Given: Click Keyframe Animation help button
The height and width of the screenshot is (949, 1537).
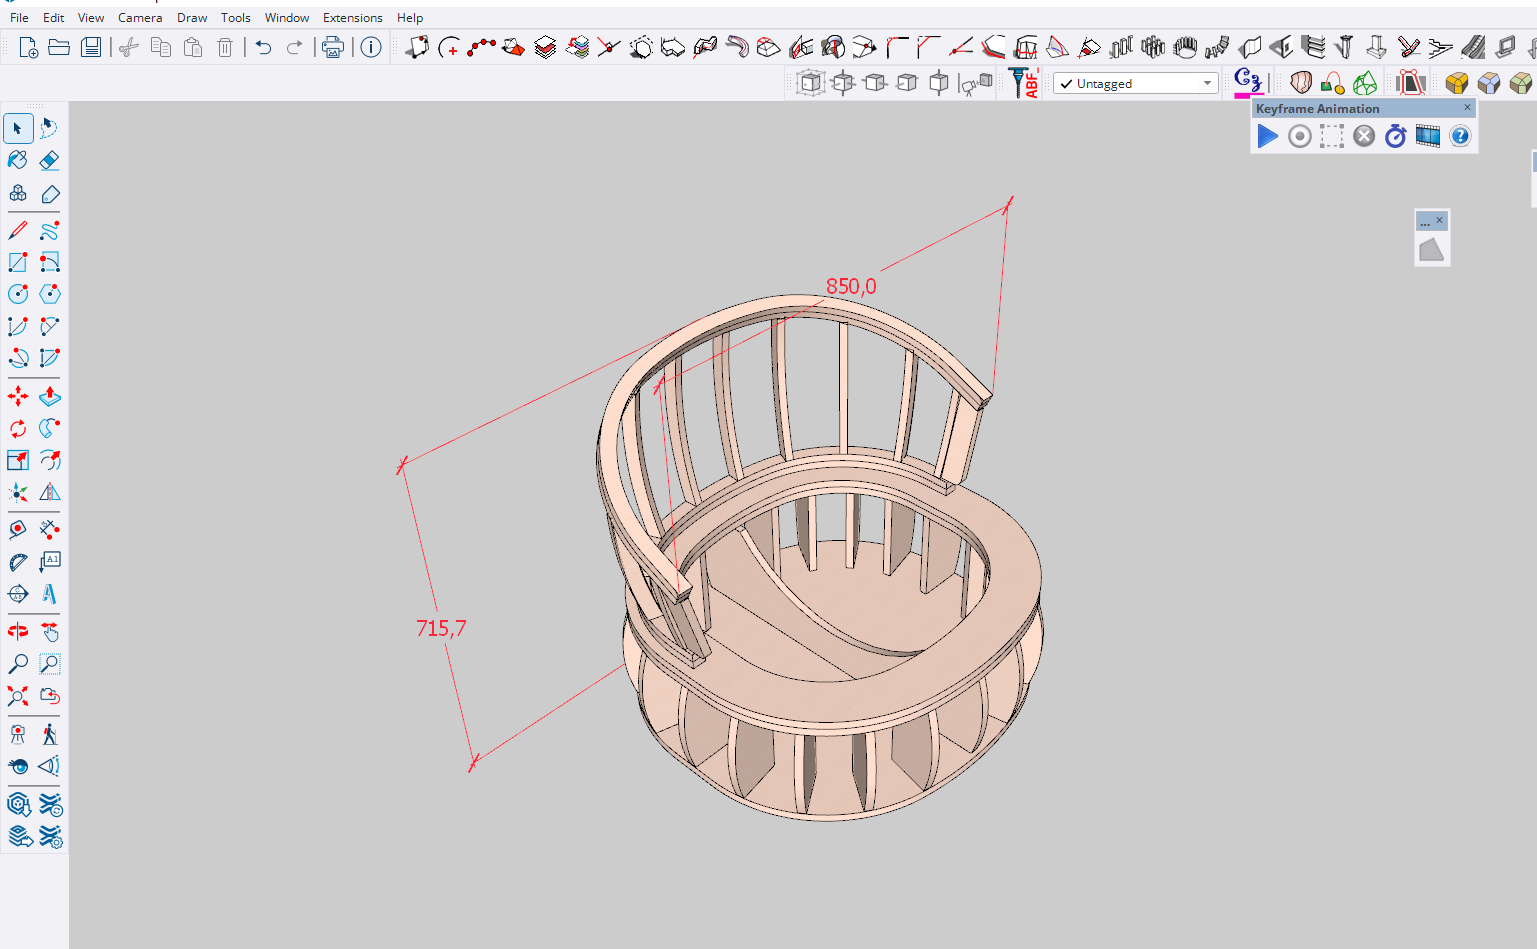Looking at the screenshot, I should point(1460,136).
